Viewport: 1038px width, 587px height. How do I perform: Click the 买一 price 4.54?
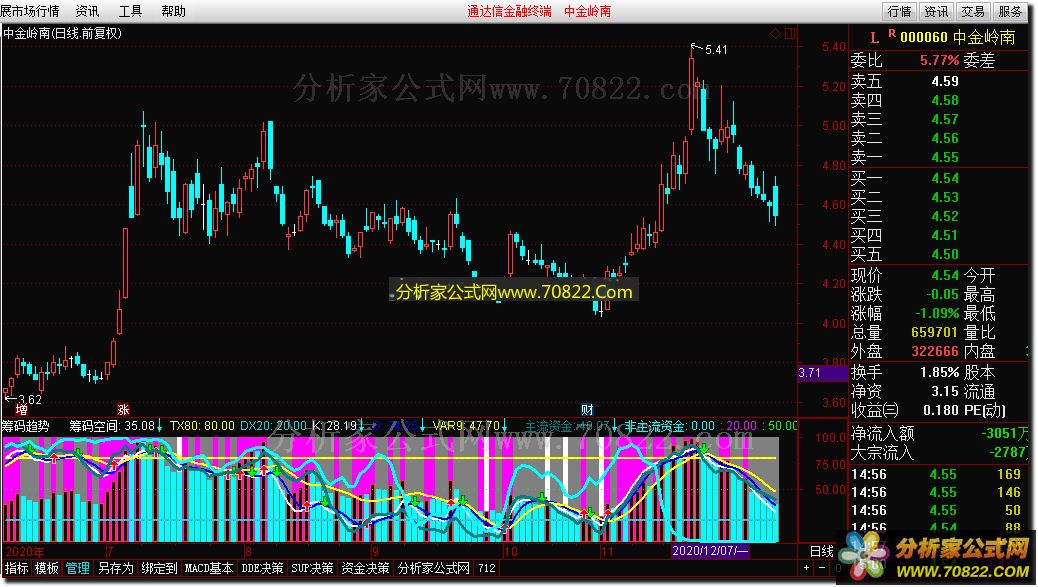coord(945,178)
